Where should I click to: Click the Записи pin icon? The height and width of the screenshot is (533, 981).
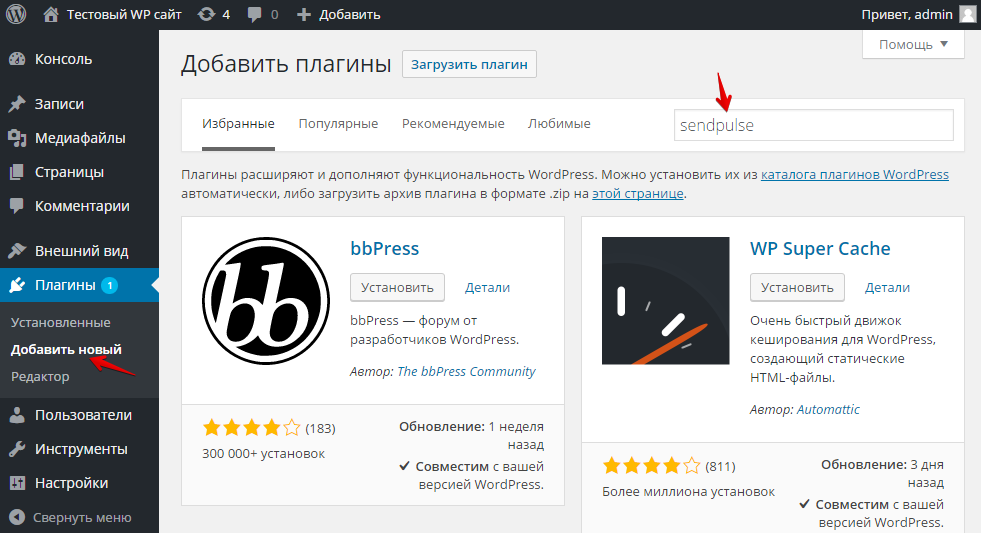coord(17,104)
